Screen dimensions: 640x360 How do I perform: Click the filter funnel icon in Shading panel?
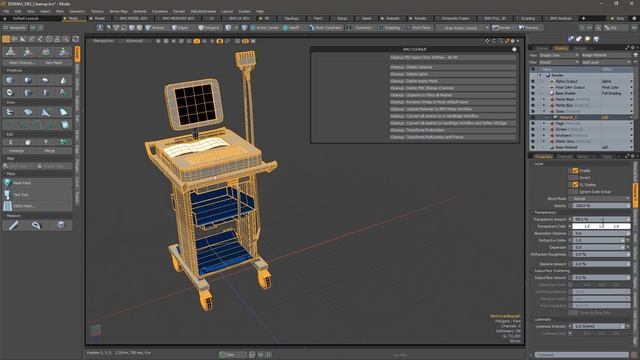tap(636, 55)
